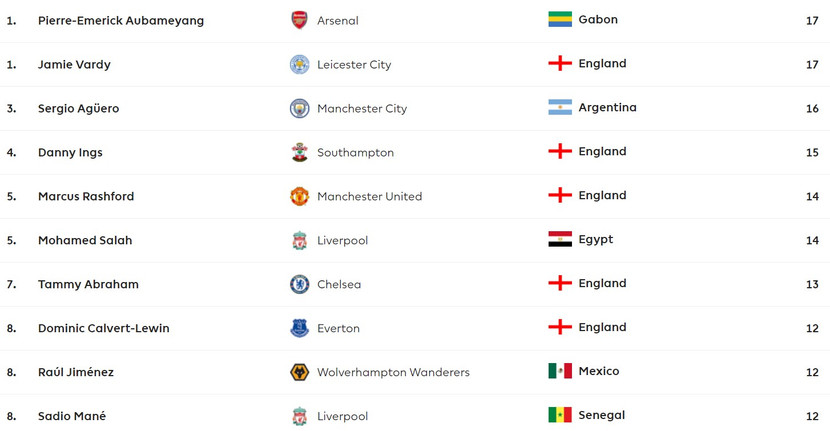The height and width of the screenshot is (431, 830).
Task: Open Pierre-Emerick Aubameyang's player profile
Action: point(120,20)
